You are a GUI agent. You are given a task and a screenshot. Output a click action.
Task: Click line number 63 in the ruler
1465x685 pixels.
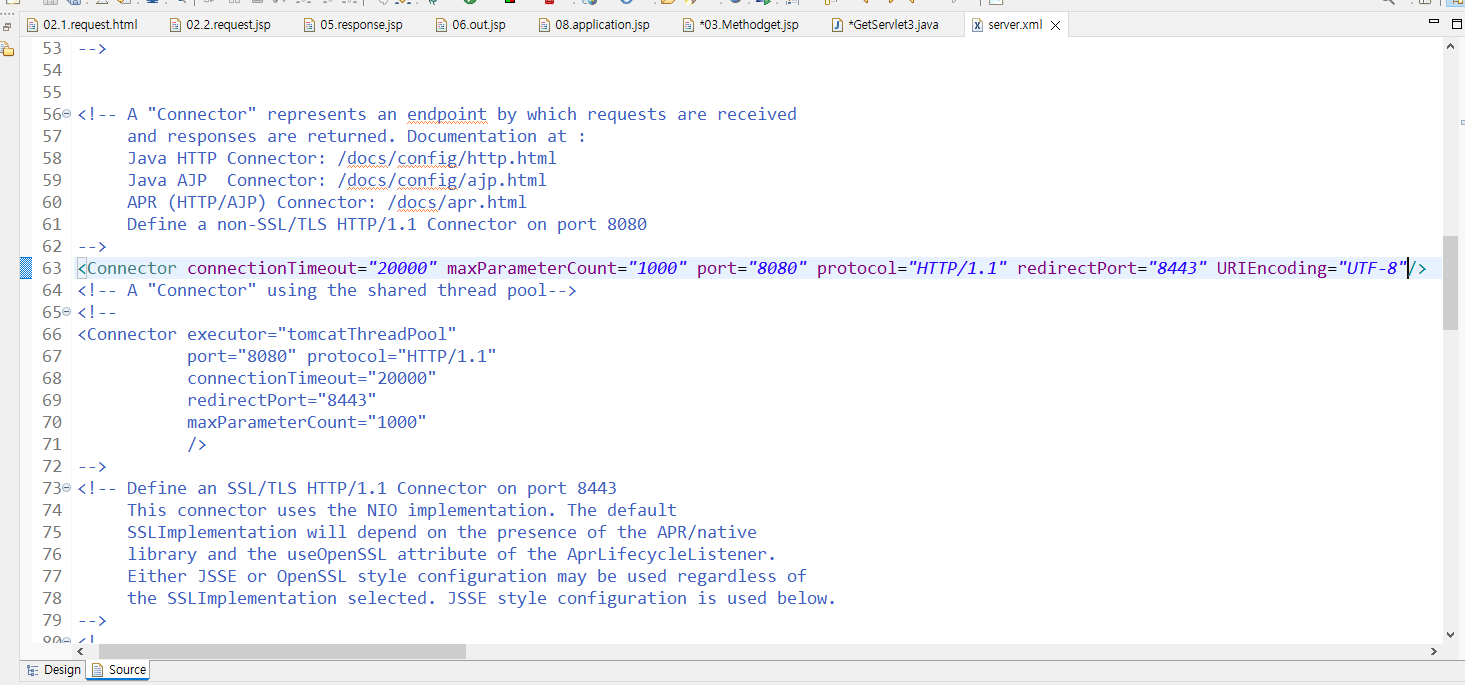point(52,268)
